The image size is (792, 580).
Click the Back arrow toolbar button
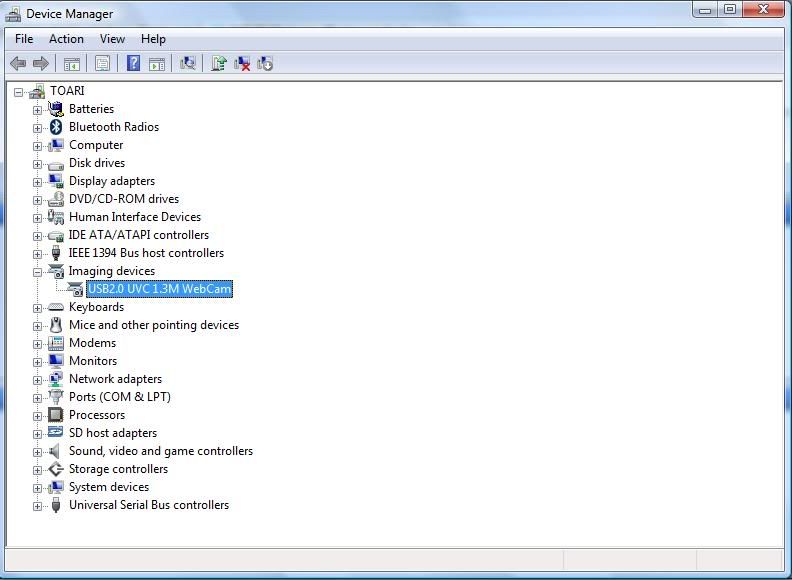(x=18, y=64)
